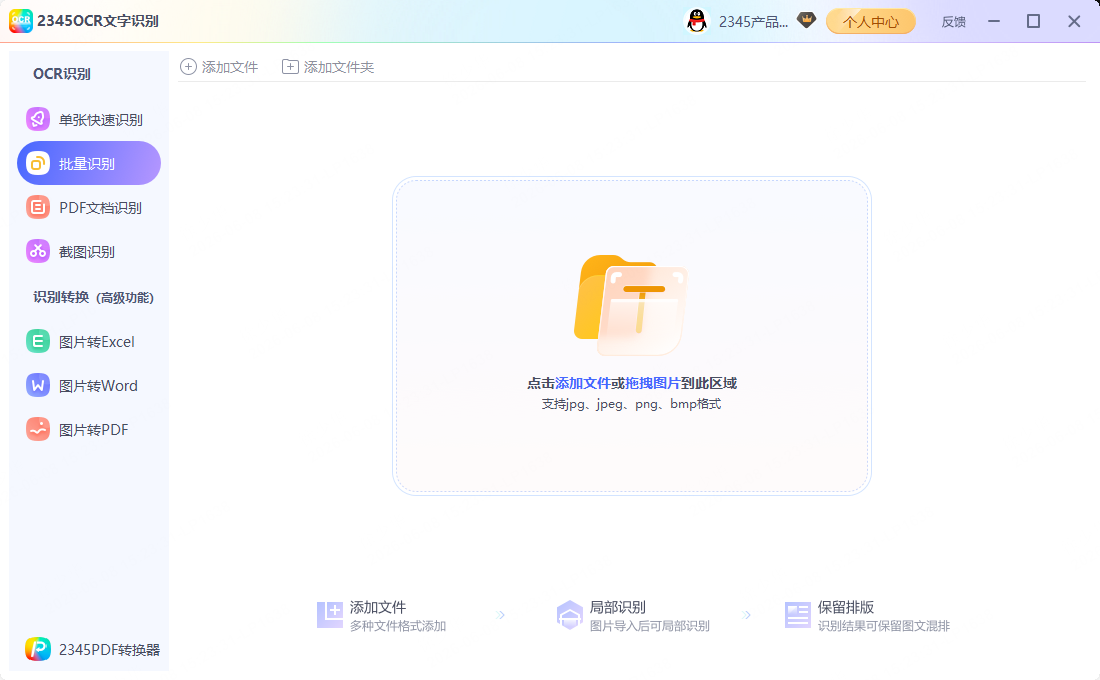Click 添加文件夹 in the top toolbar
The image size is (1100, 680).
[328, 67]
